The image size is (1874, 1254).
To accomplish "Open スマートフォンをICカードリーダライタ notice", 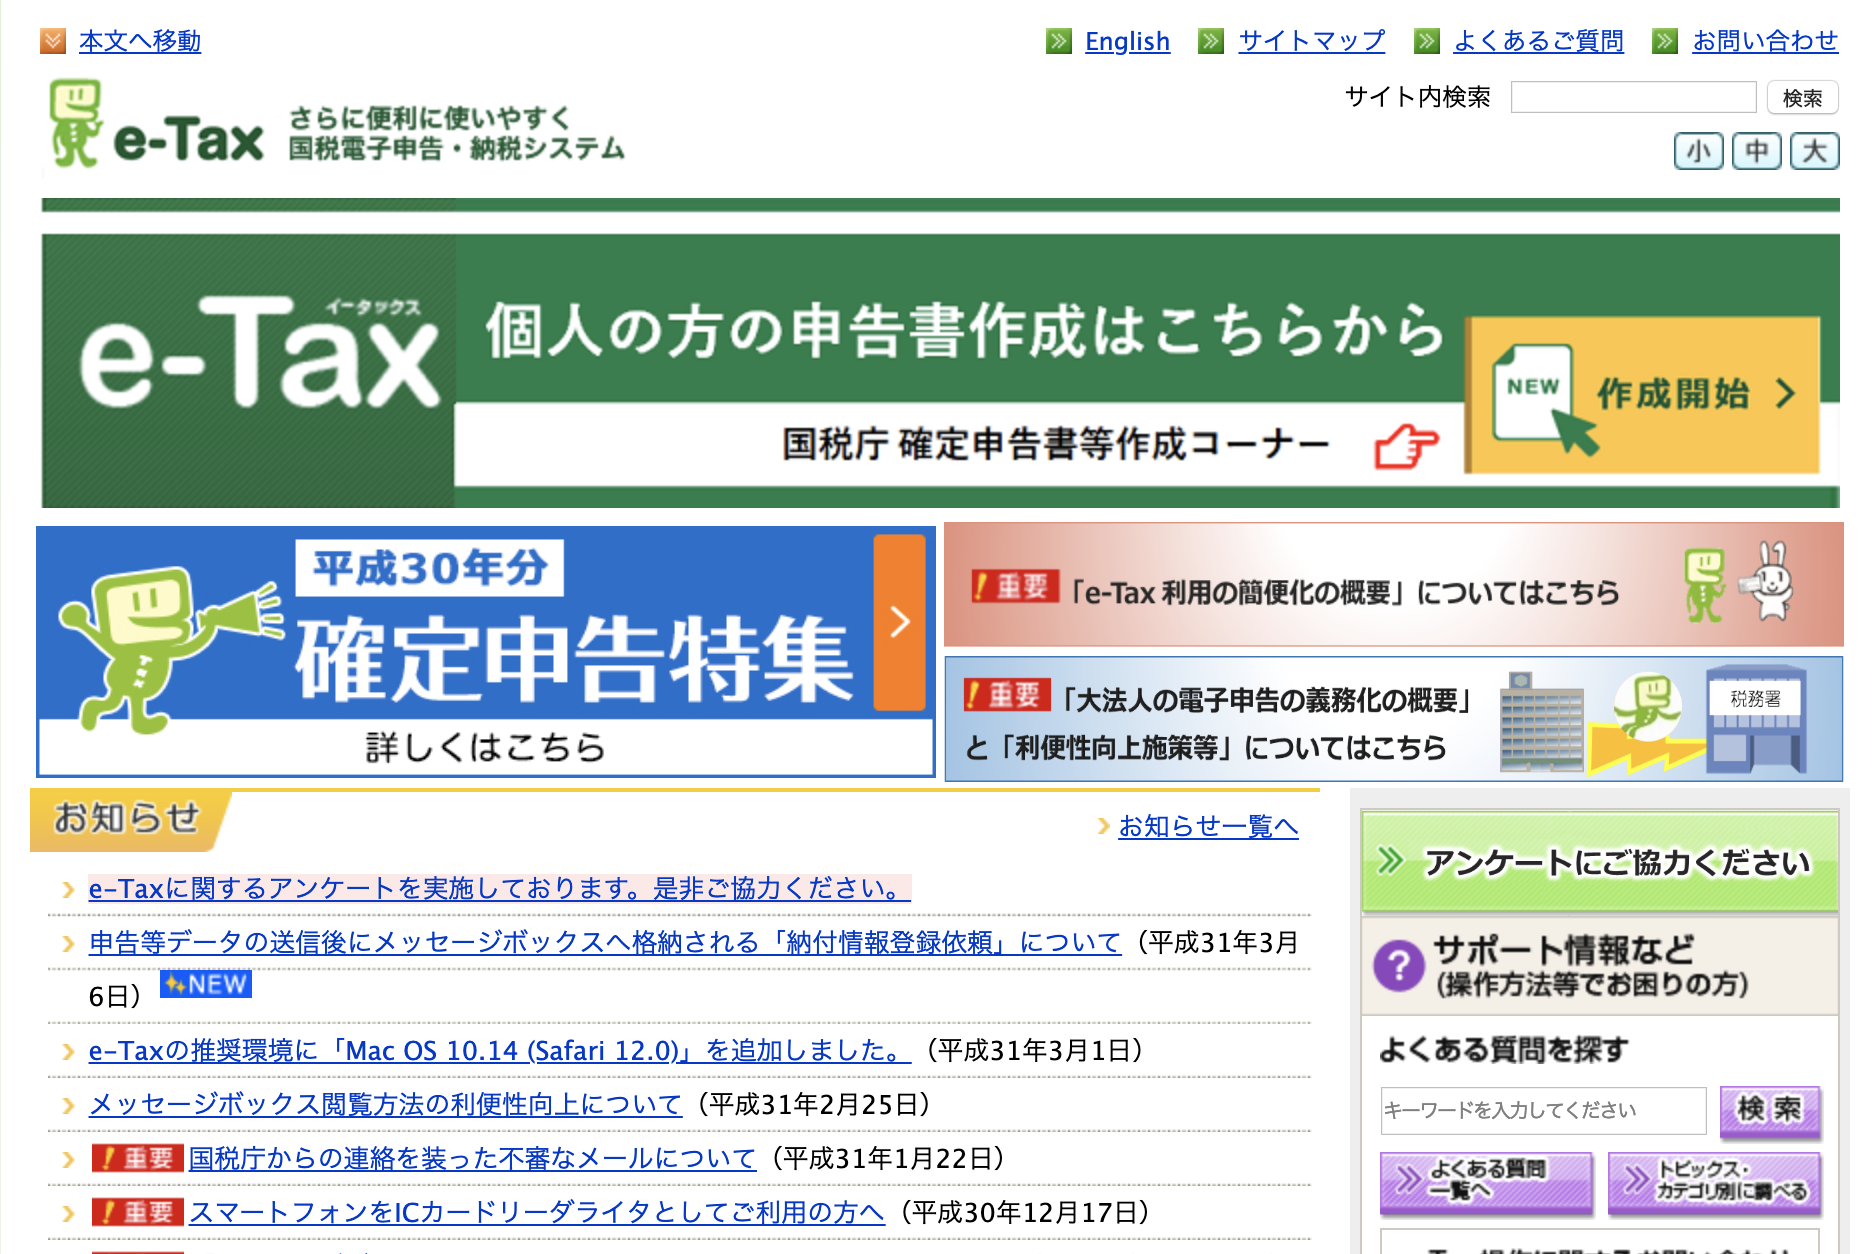I will (537, 1212).
